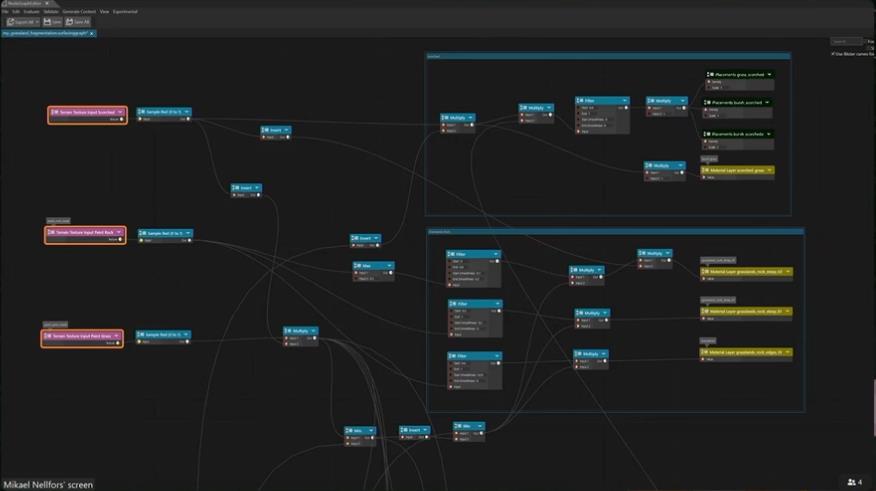Click icon of Sample Red node beside Paint Rock input
The image size is (876, 491).
coord(143,233)
